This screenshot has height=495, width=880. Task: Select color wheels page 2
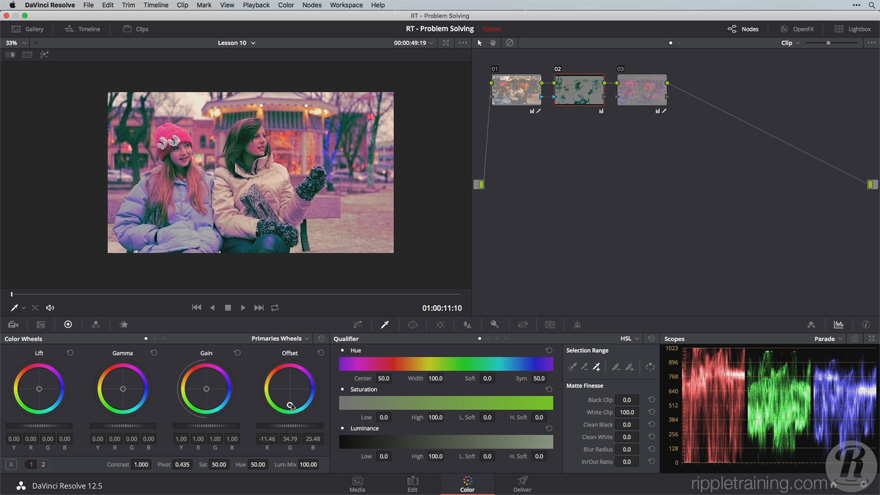43,464
